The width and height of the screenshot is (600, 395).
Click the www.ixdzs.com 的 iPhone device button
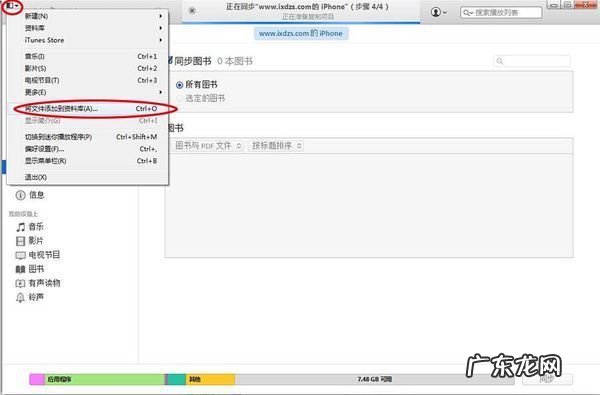coord(301,34)
